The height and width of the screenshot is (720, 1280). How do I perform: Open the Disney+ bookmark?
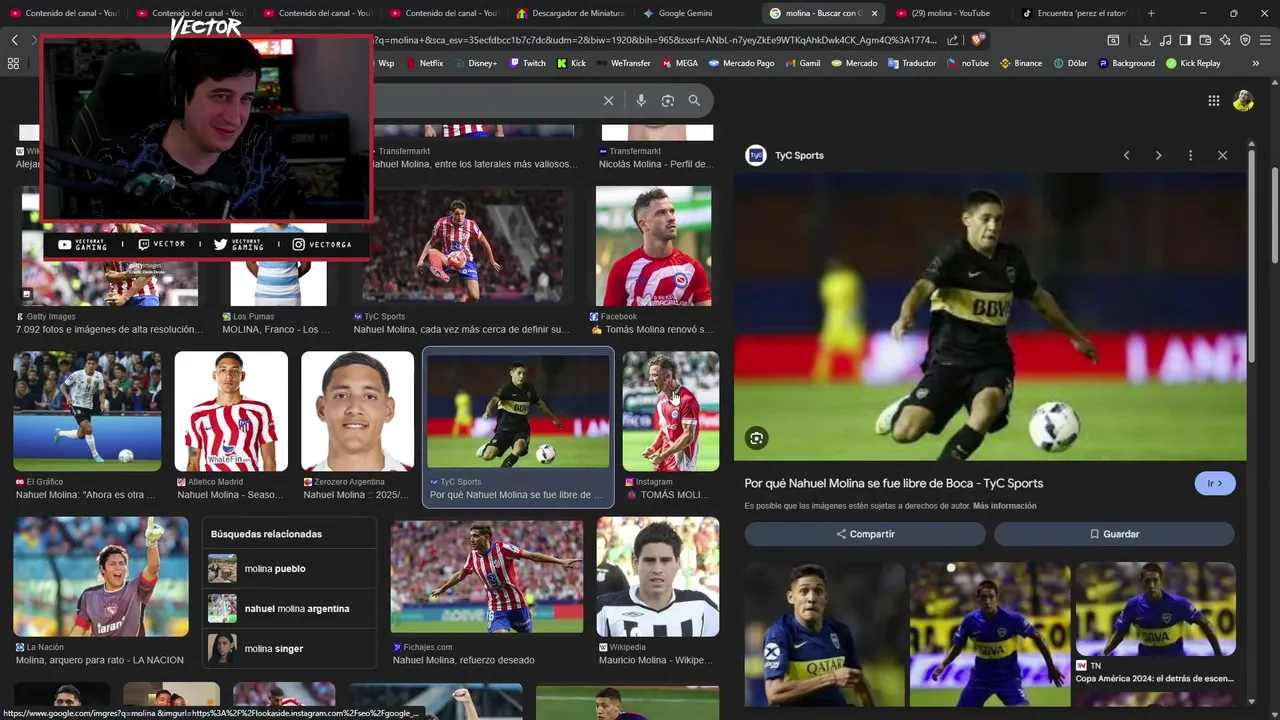(x=475, y=63)
